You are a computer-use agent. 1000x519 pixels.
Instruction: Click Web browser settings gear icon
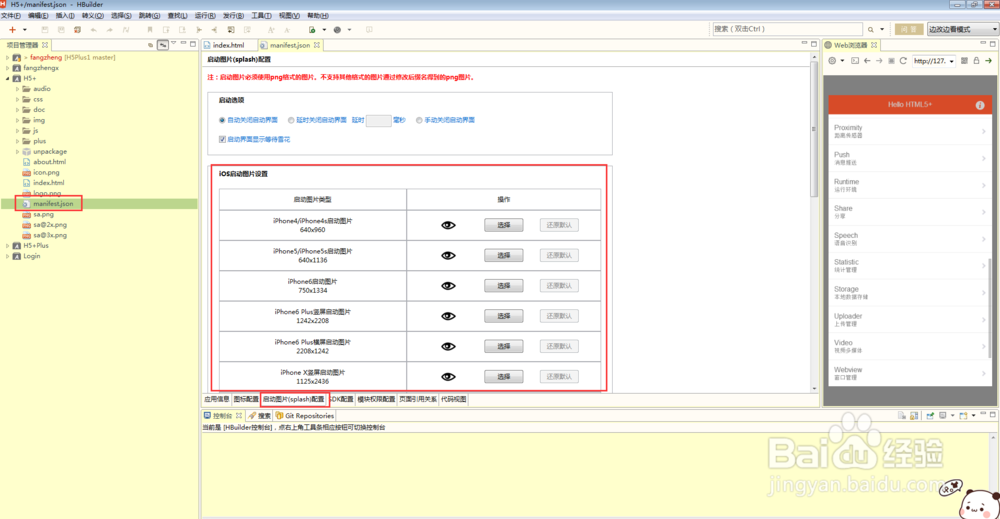[x=832, y=61]
